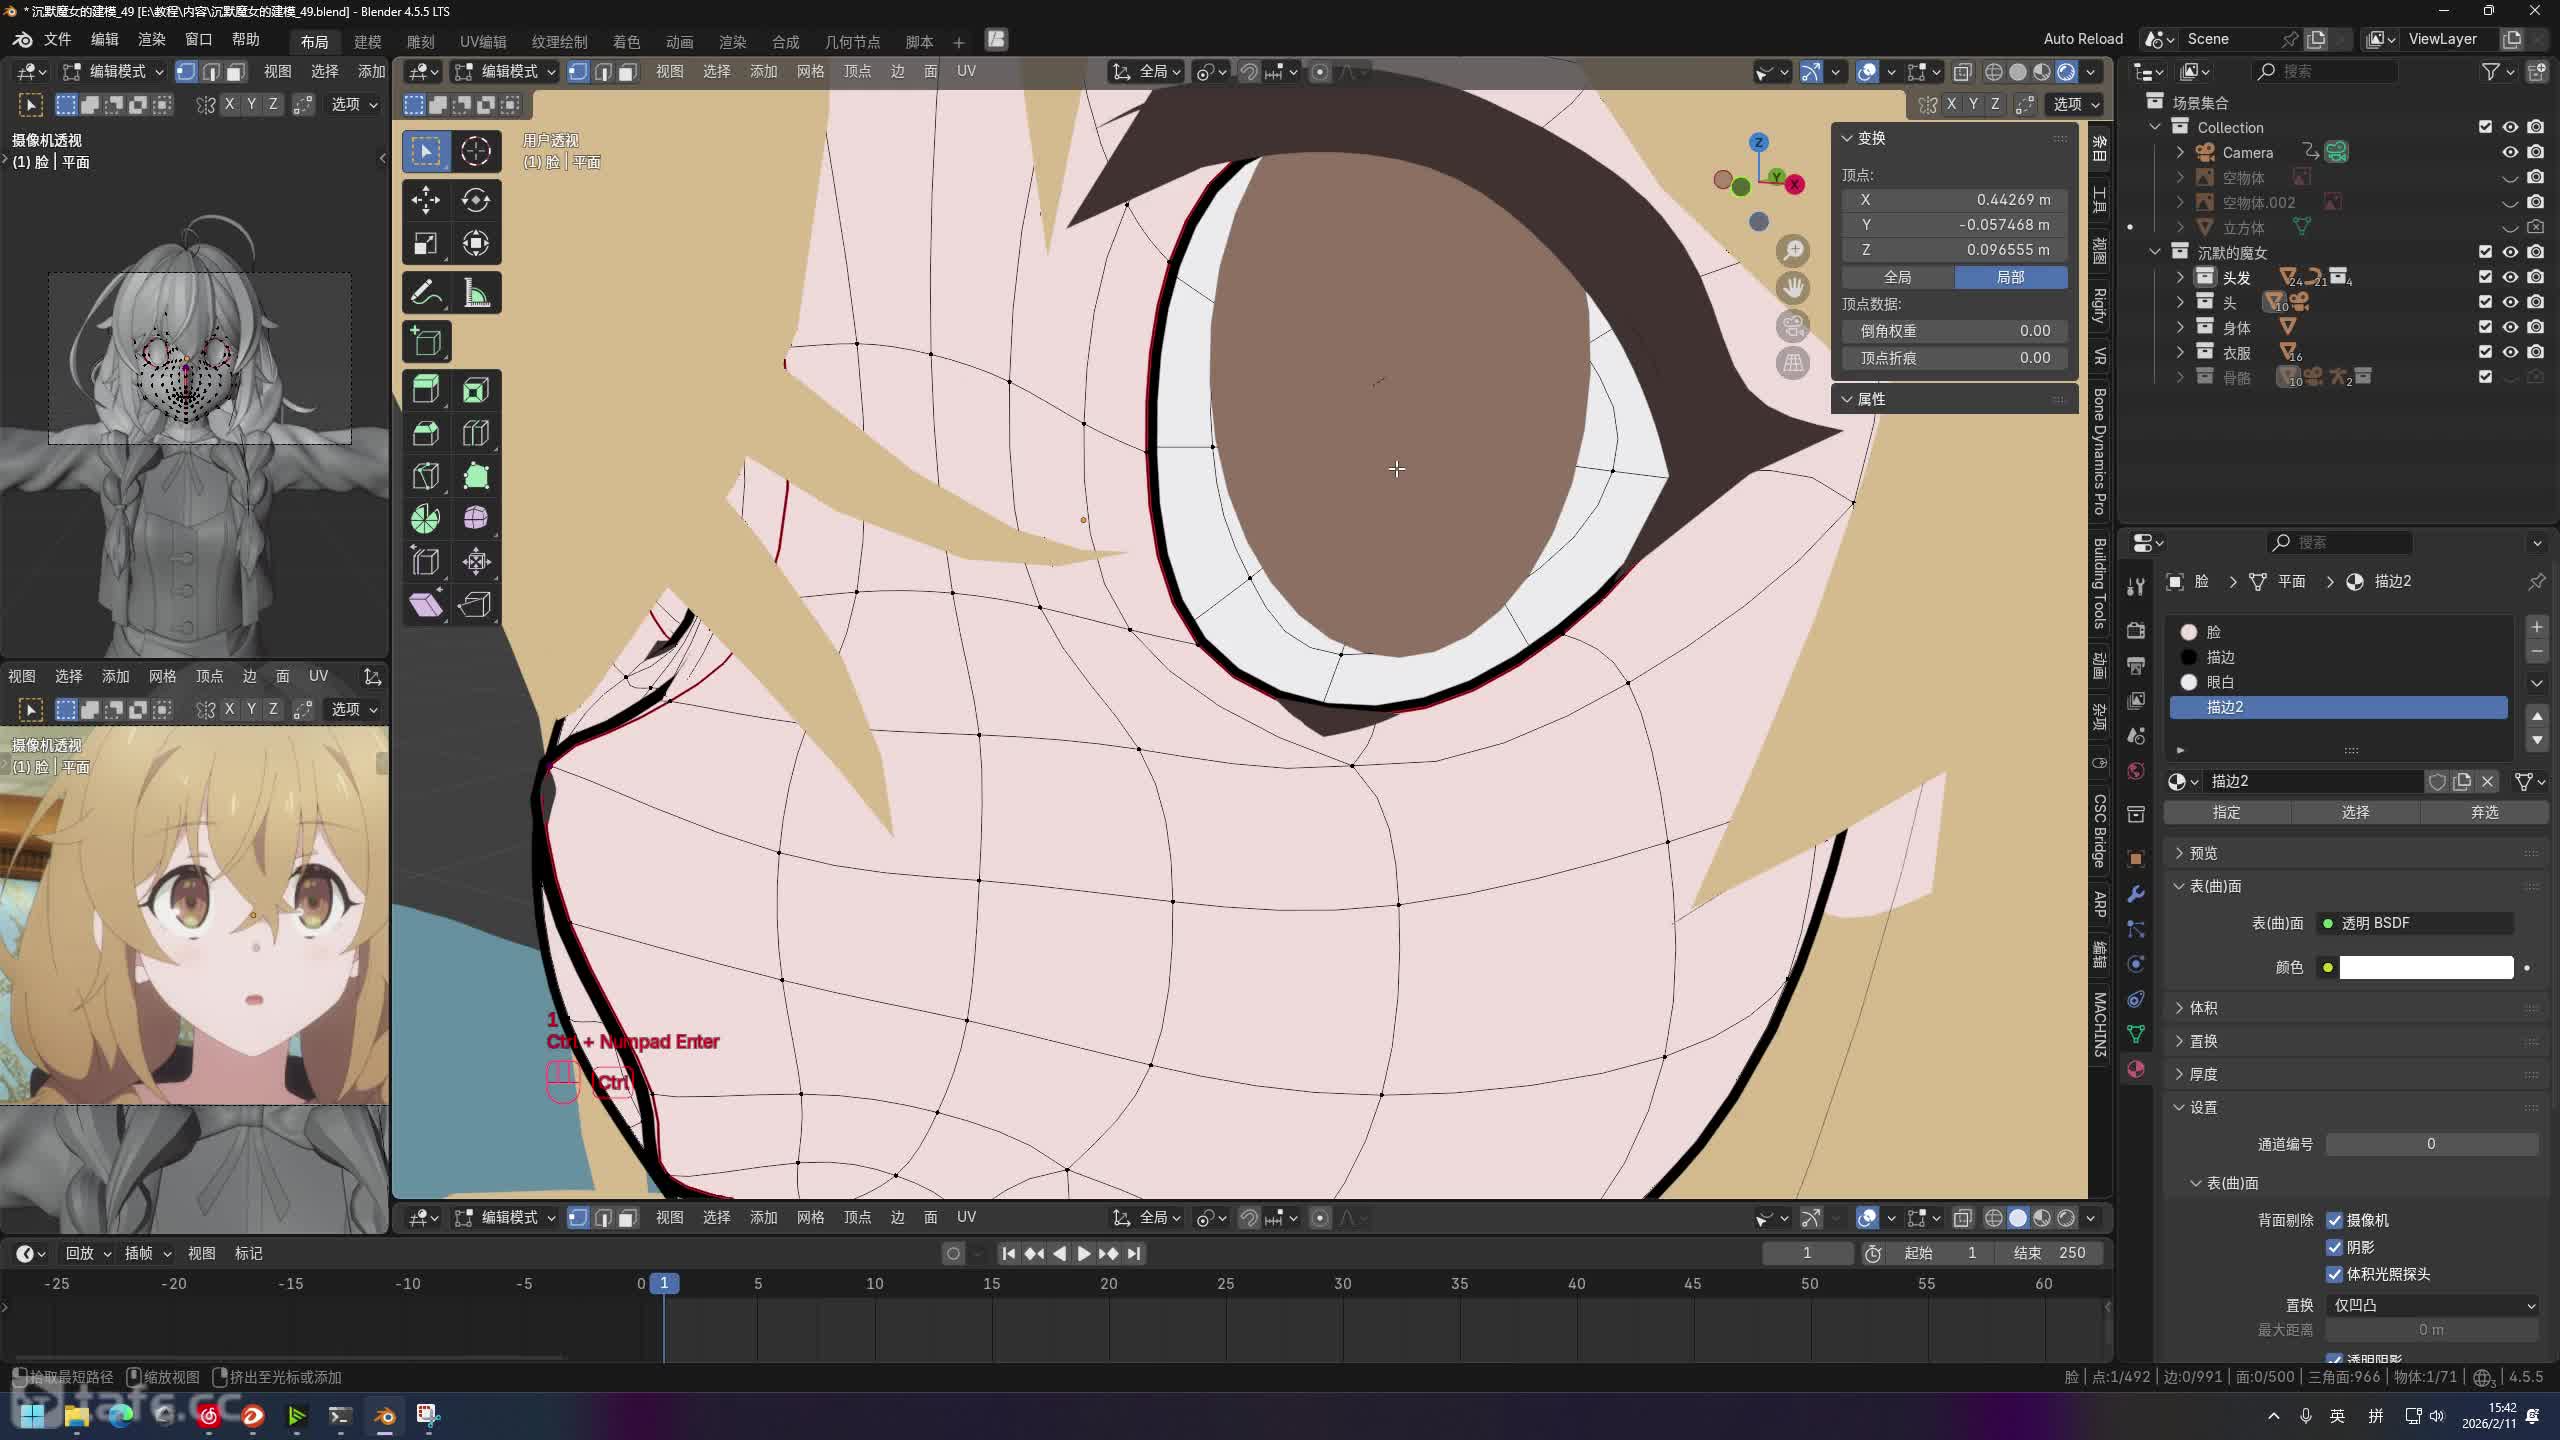Screen dimensions: 2560x1440
Task: Expand the 头发 collection in outliner
Action: pos(2180,277)
